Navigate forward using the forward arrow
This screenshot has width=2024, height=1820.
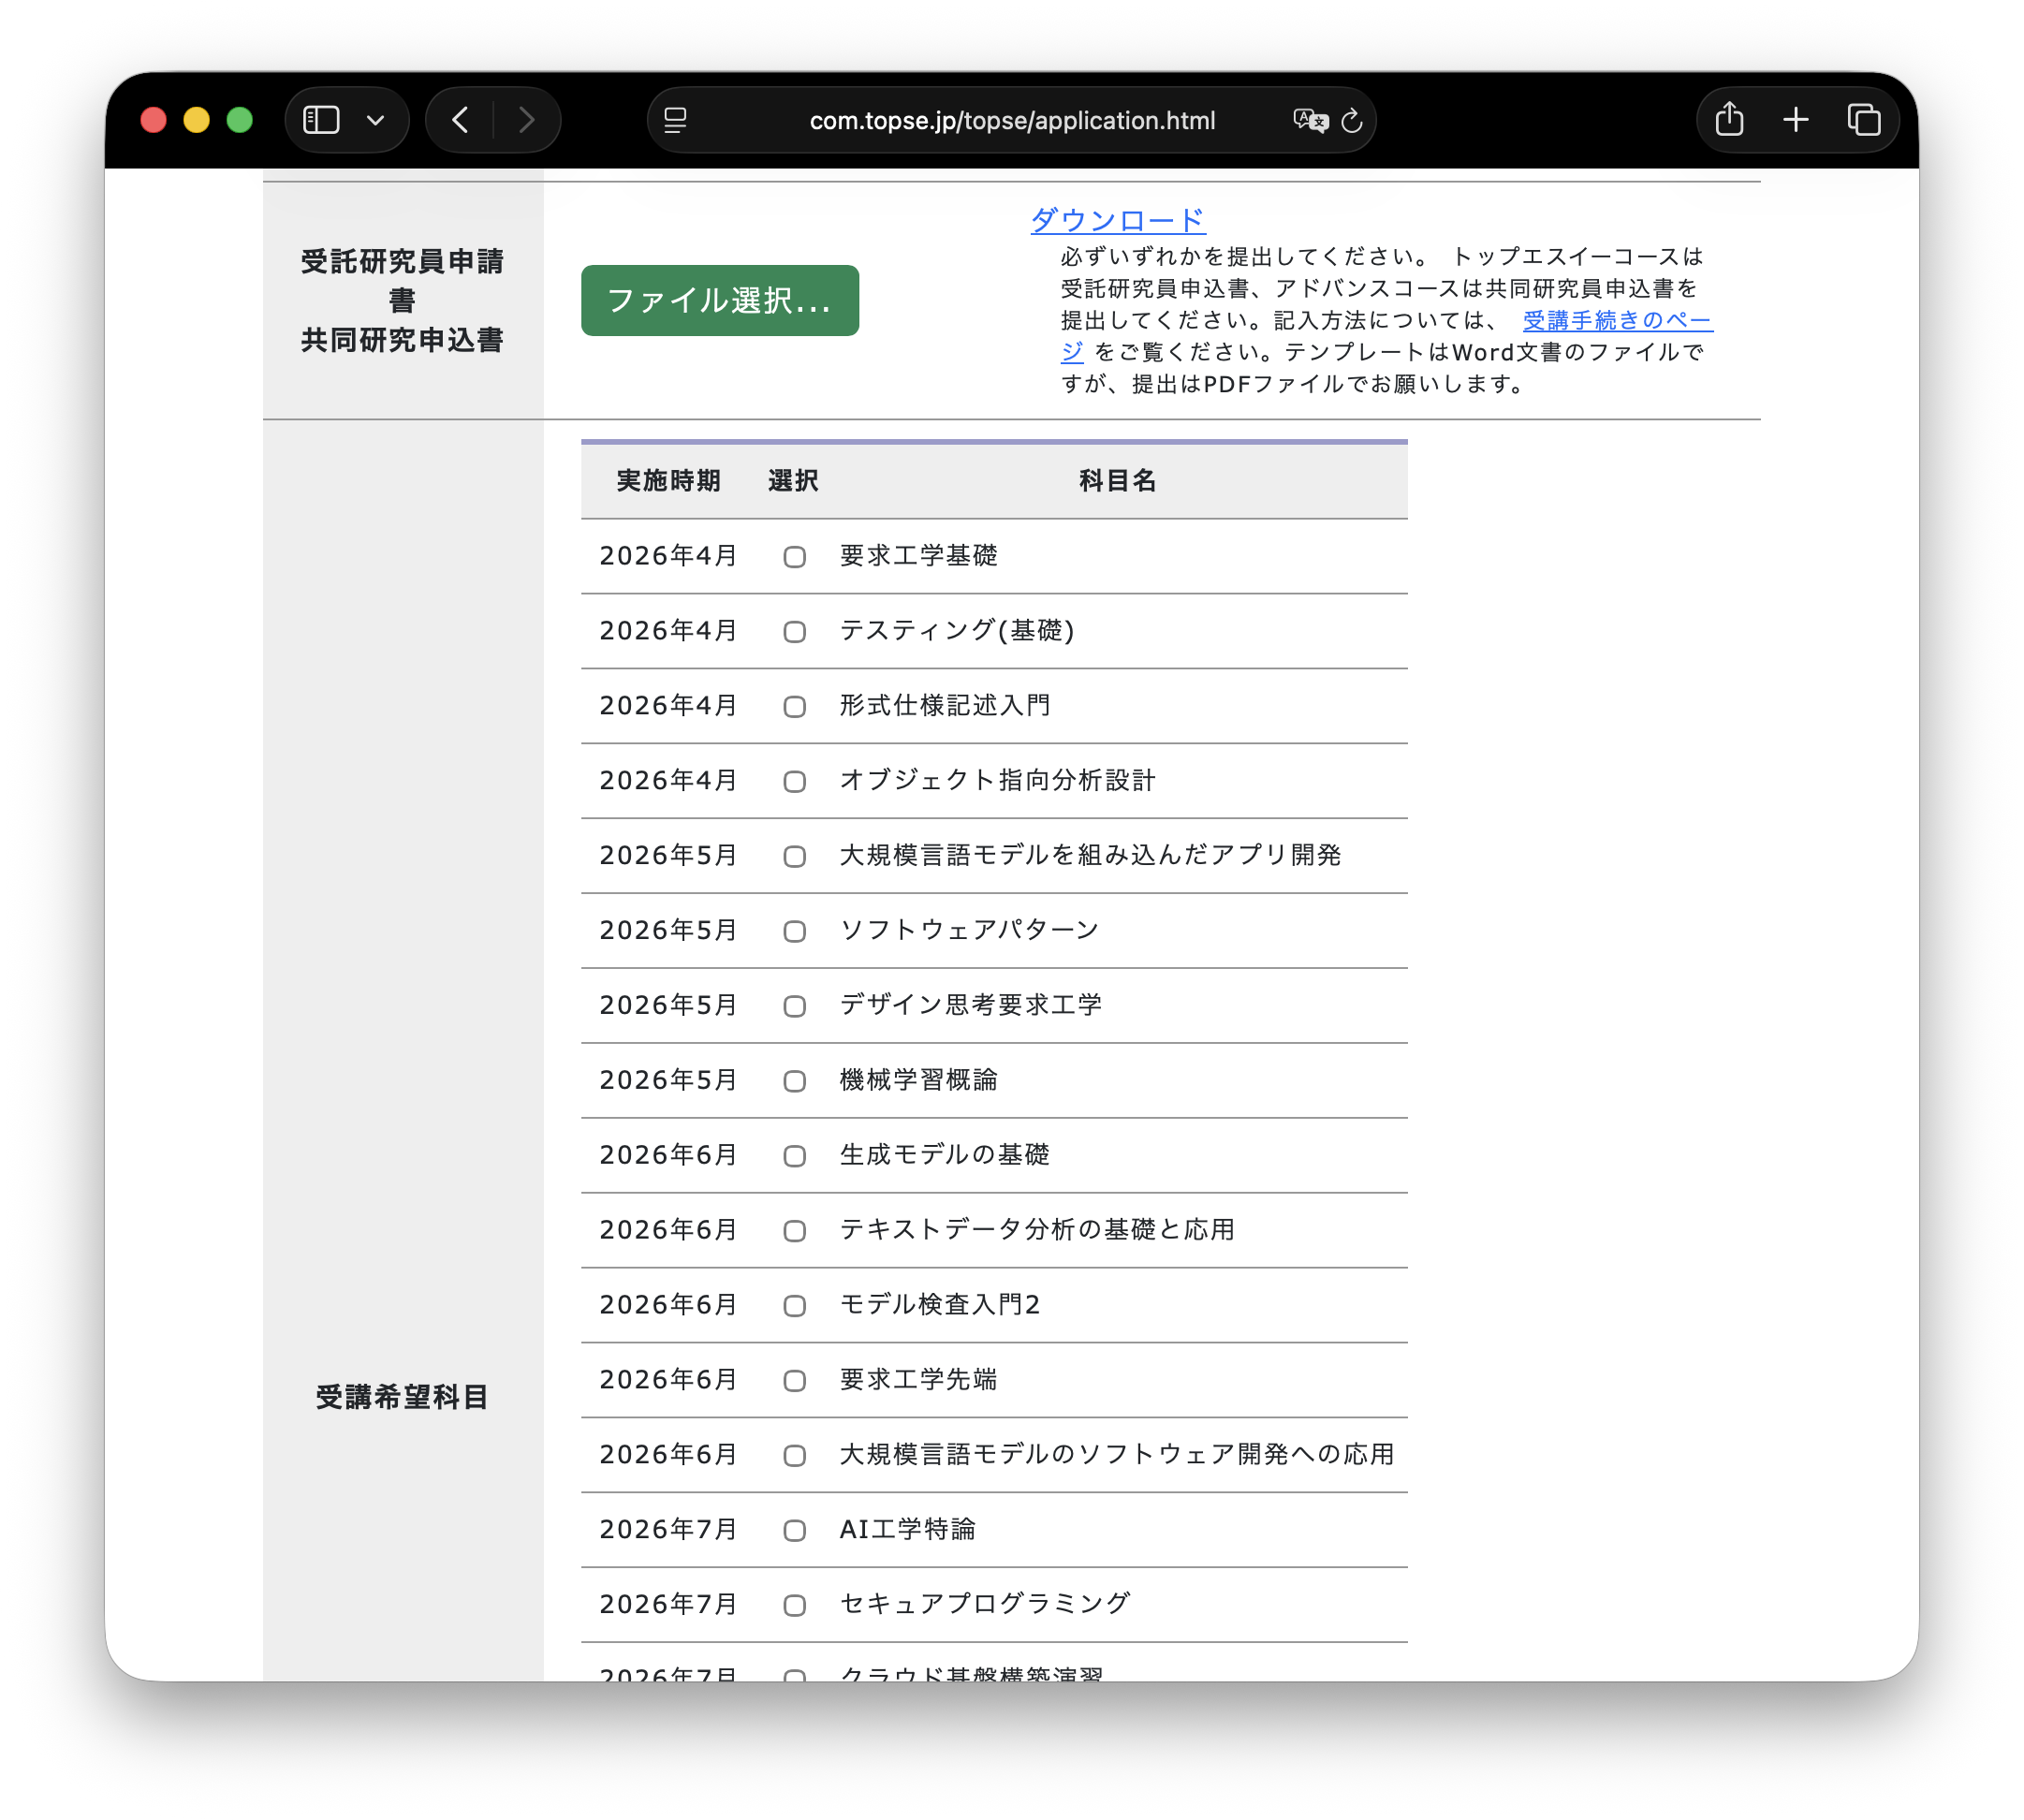[527, 119]
